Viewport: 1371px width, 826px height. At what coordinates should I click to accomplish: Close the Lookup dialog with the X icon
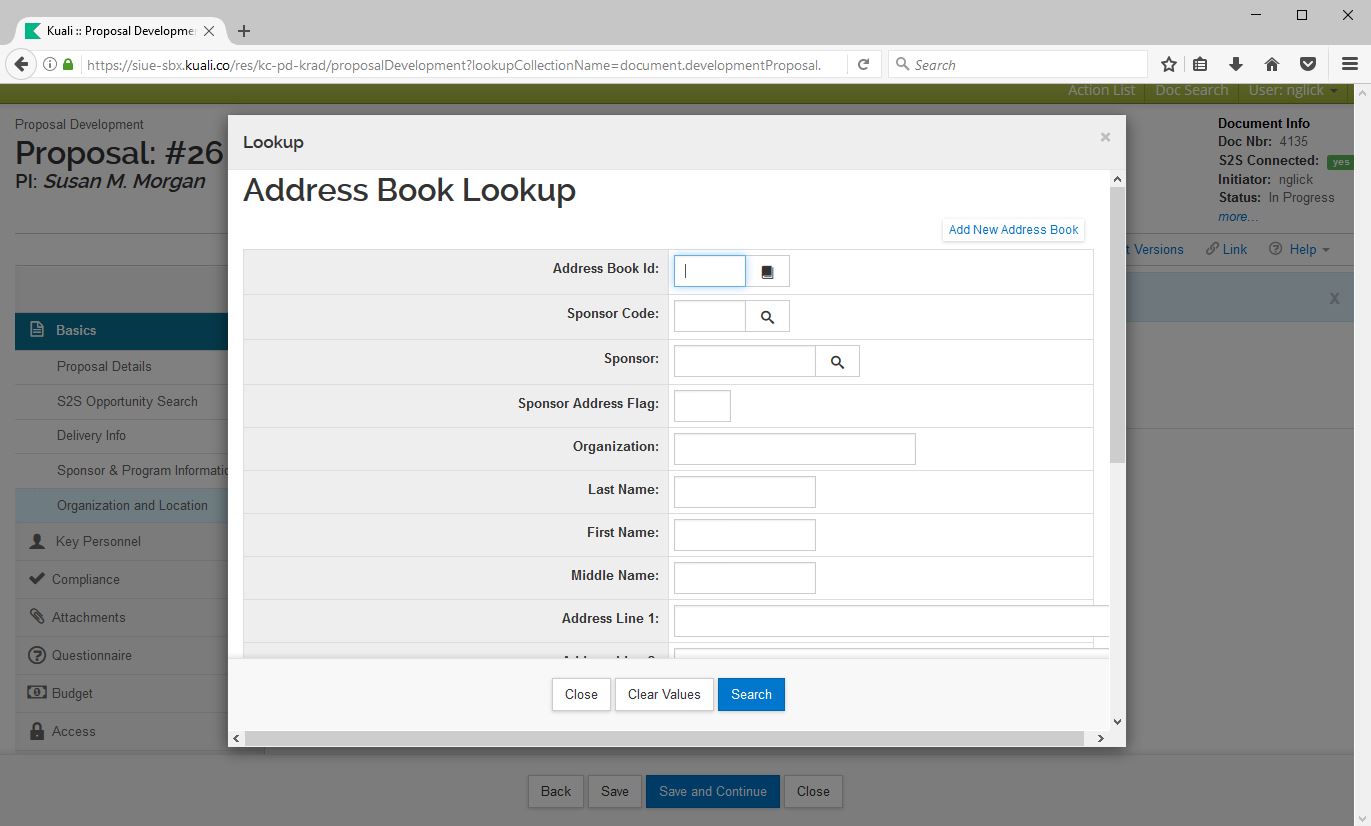click(x=1105, y=137)
